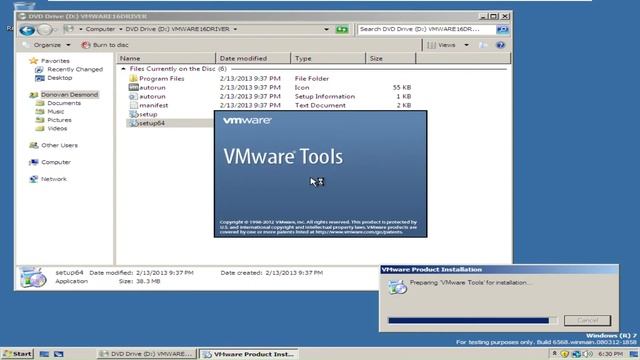Toggle the preview pane icon

point(483,45)
